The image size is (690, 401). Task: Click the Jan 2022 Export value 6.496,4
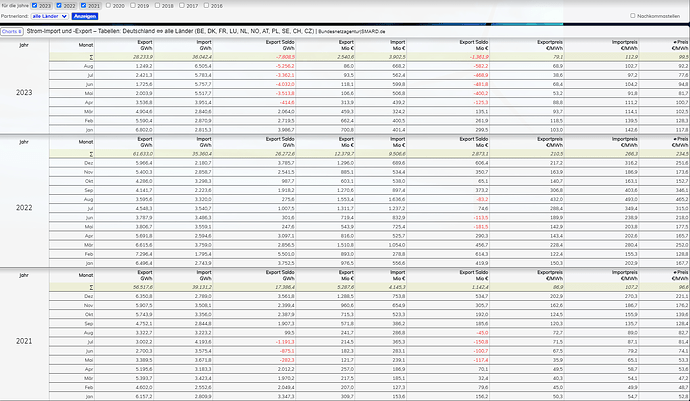click(x=144, y=263)
